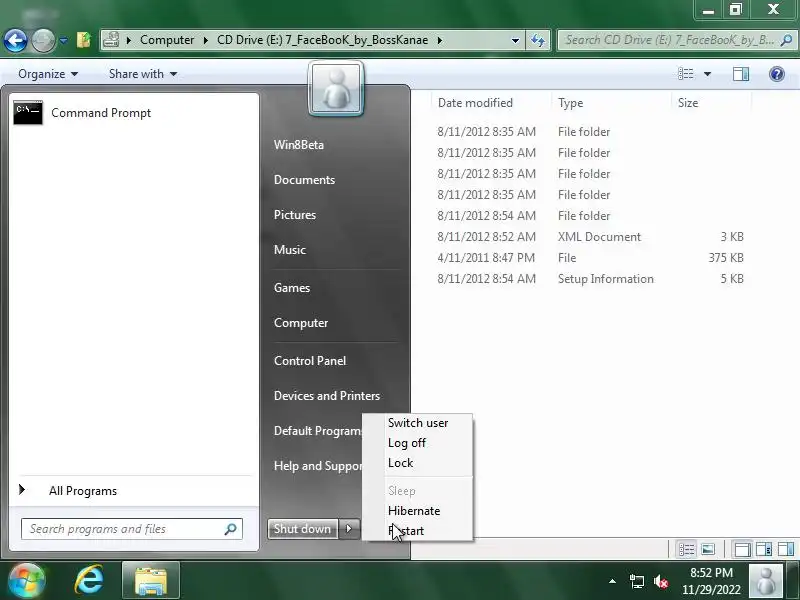Go back with the blue Back arrow
The image size is (800, 600).
pos(15,40)
